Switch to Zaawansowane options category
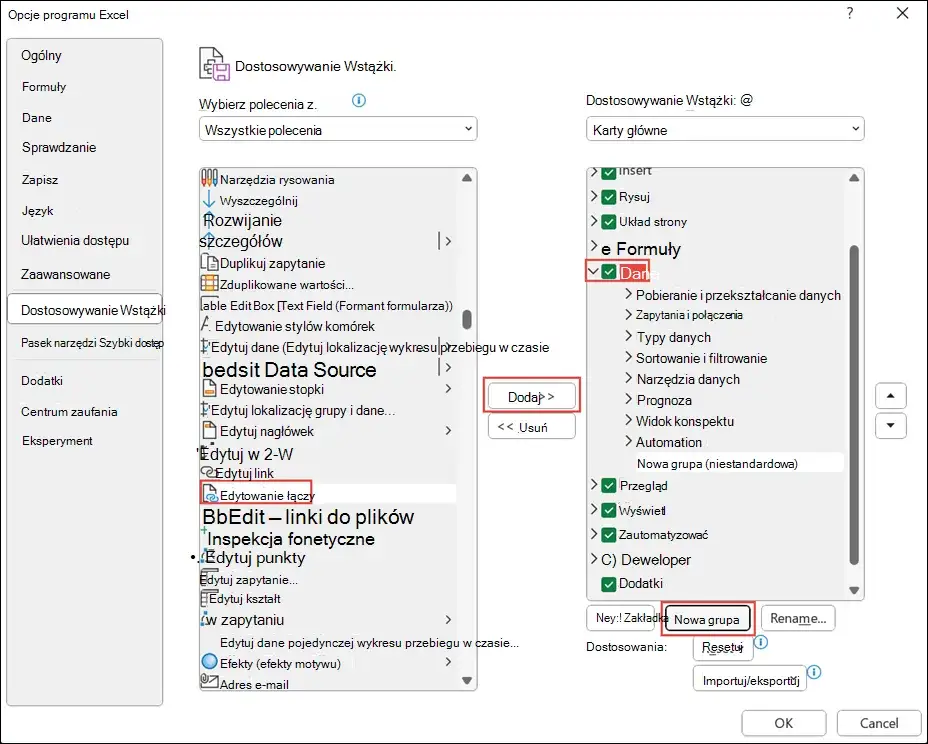 pyautogui.click(x=66, y=274)
